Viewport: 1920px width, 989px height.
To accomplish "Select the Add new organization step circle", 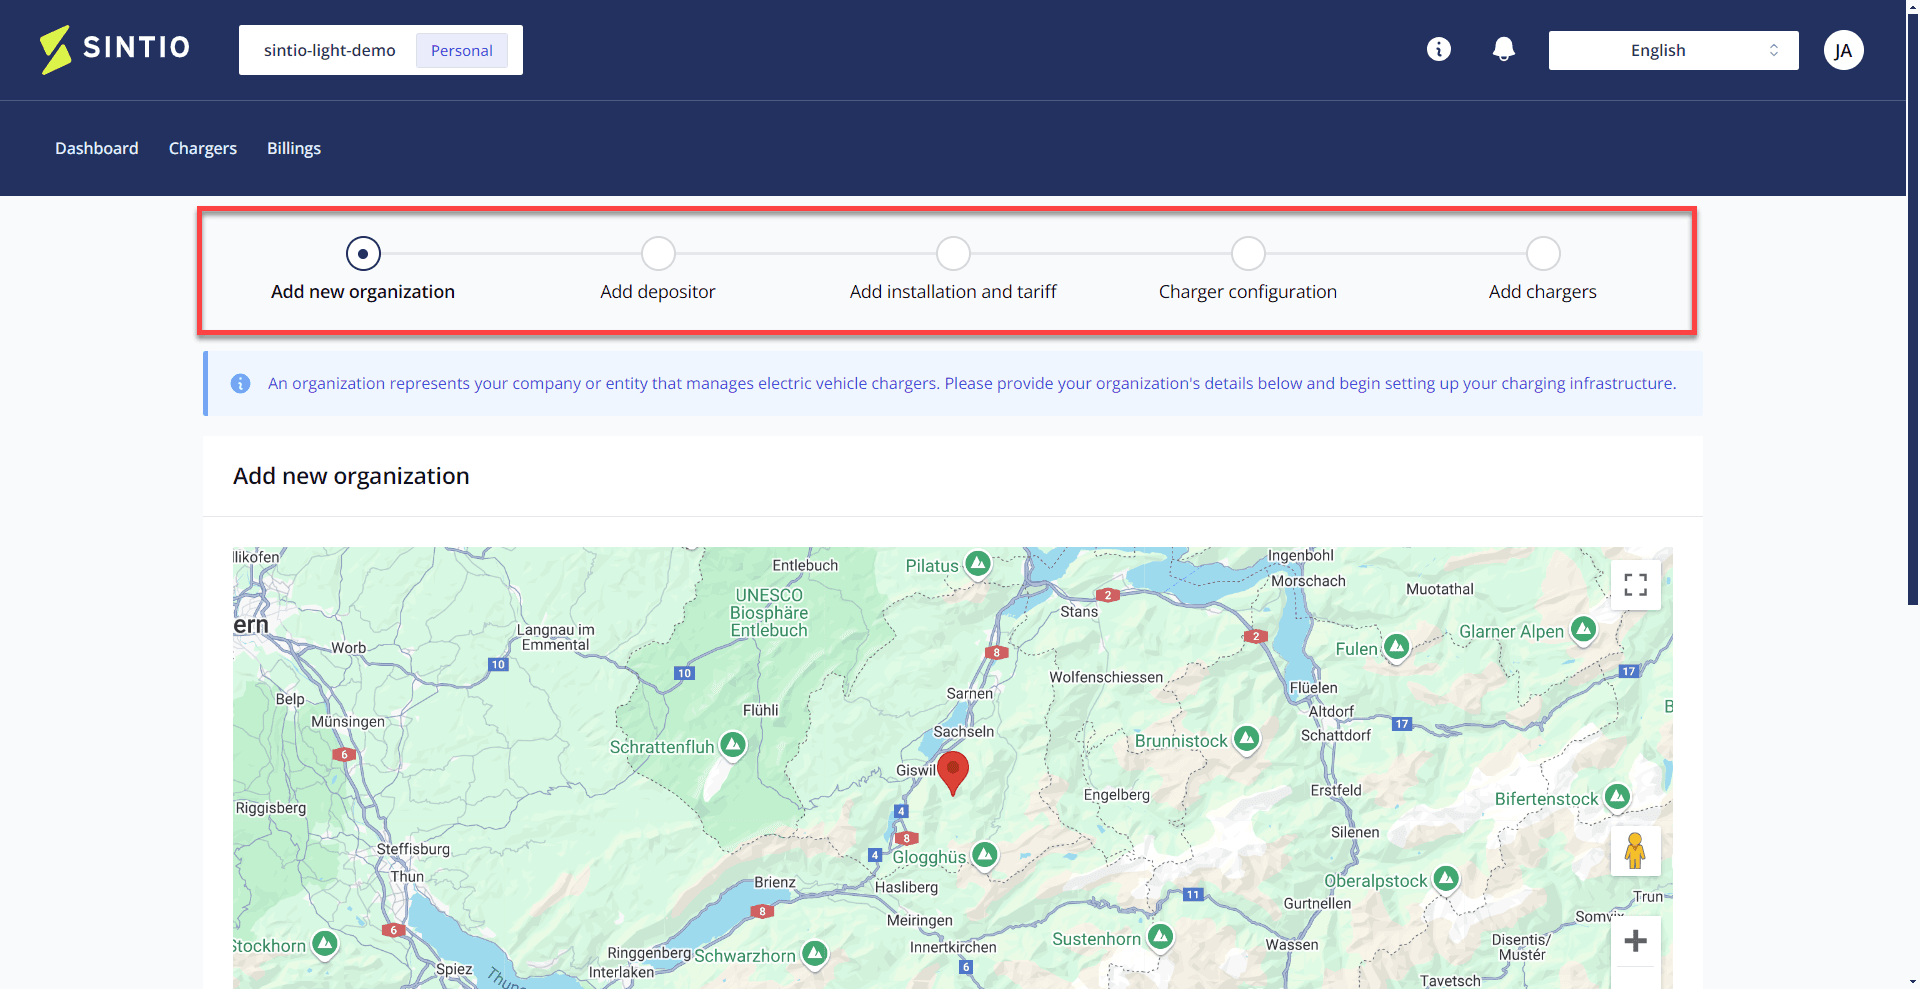I will (363, 254).
